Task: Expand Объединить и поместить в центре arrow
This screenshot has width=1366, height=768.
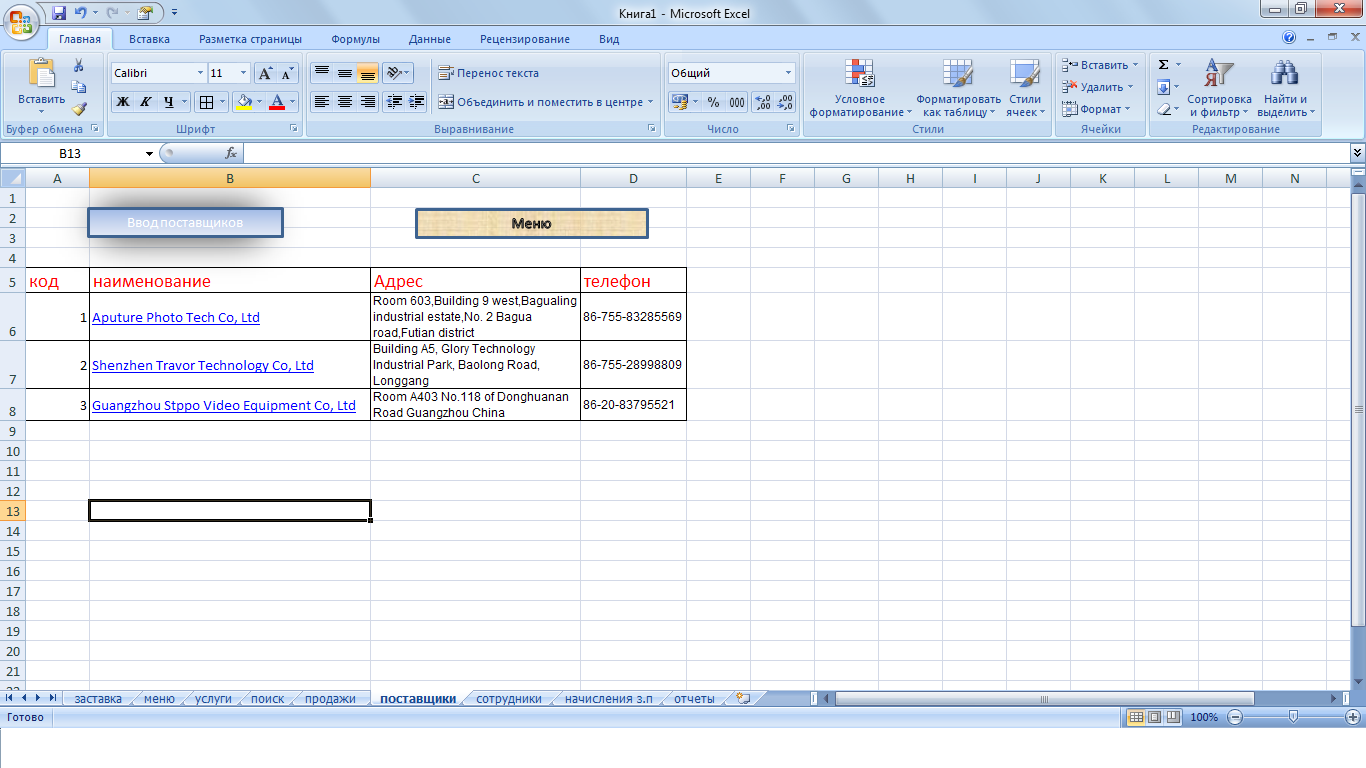Action: point(650,102)
